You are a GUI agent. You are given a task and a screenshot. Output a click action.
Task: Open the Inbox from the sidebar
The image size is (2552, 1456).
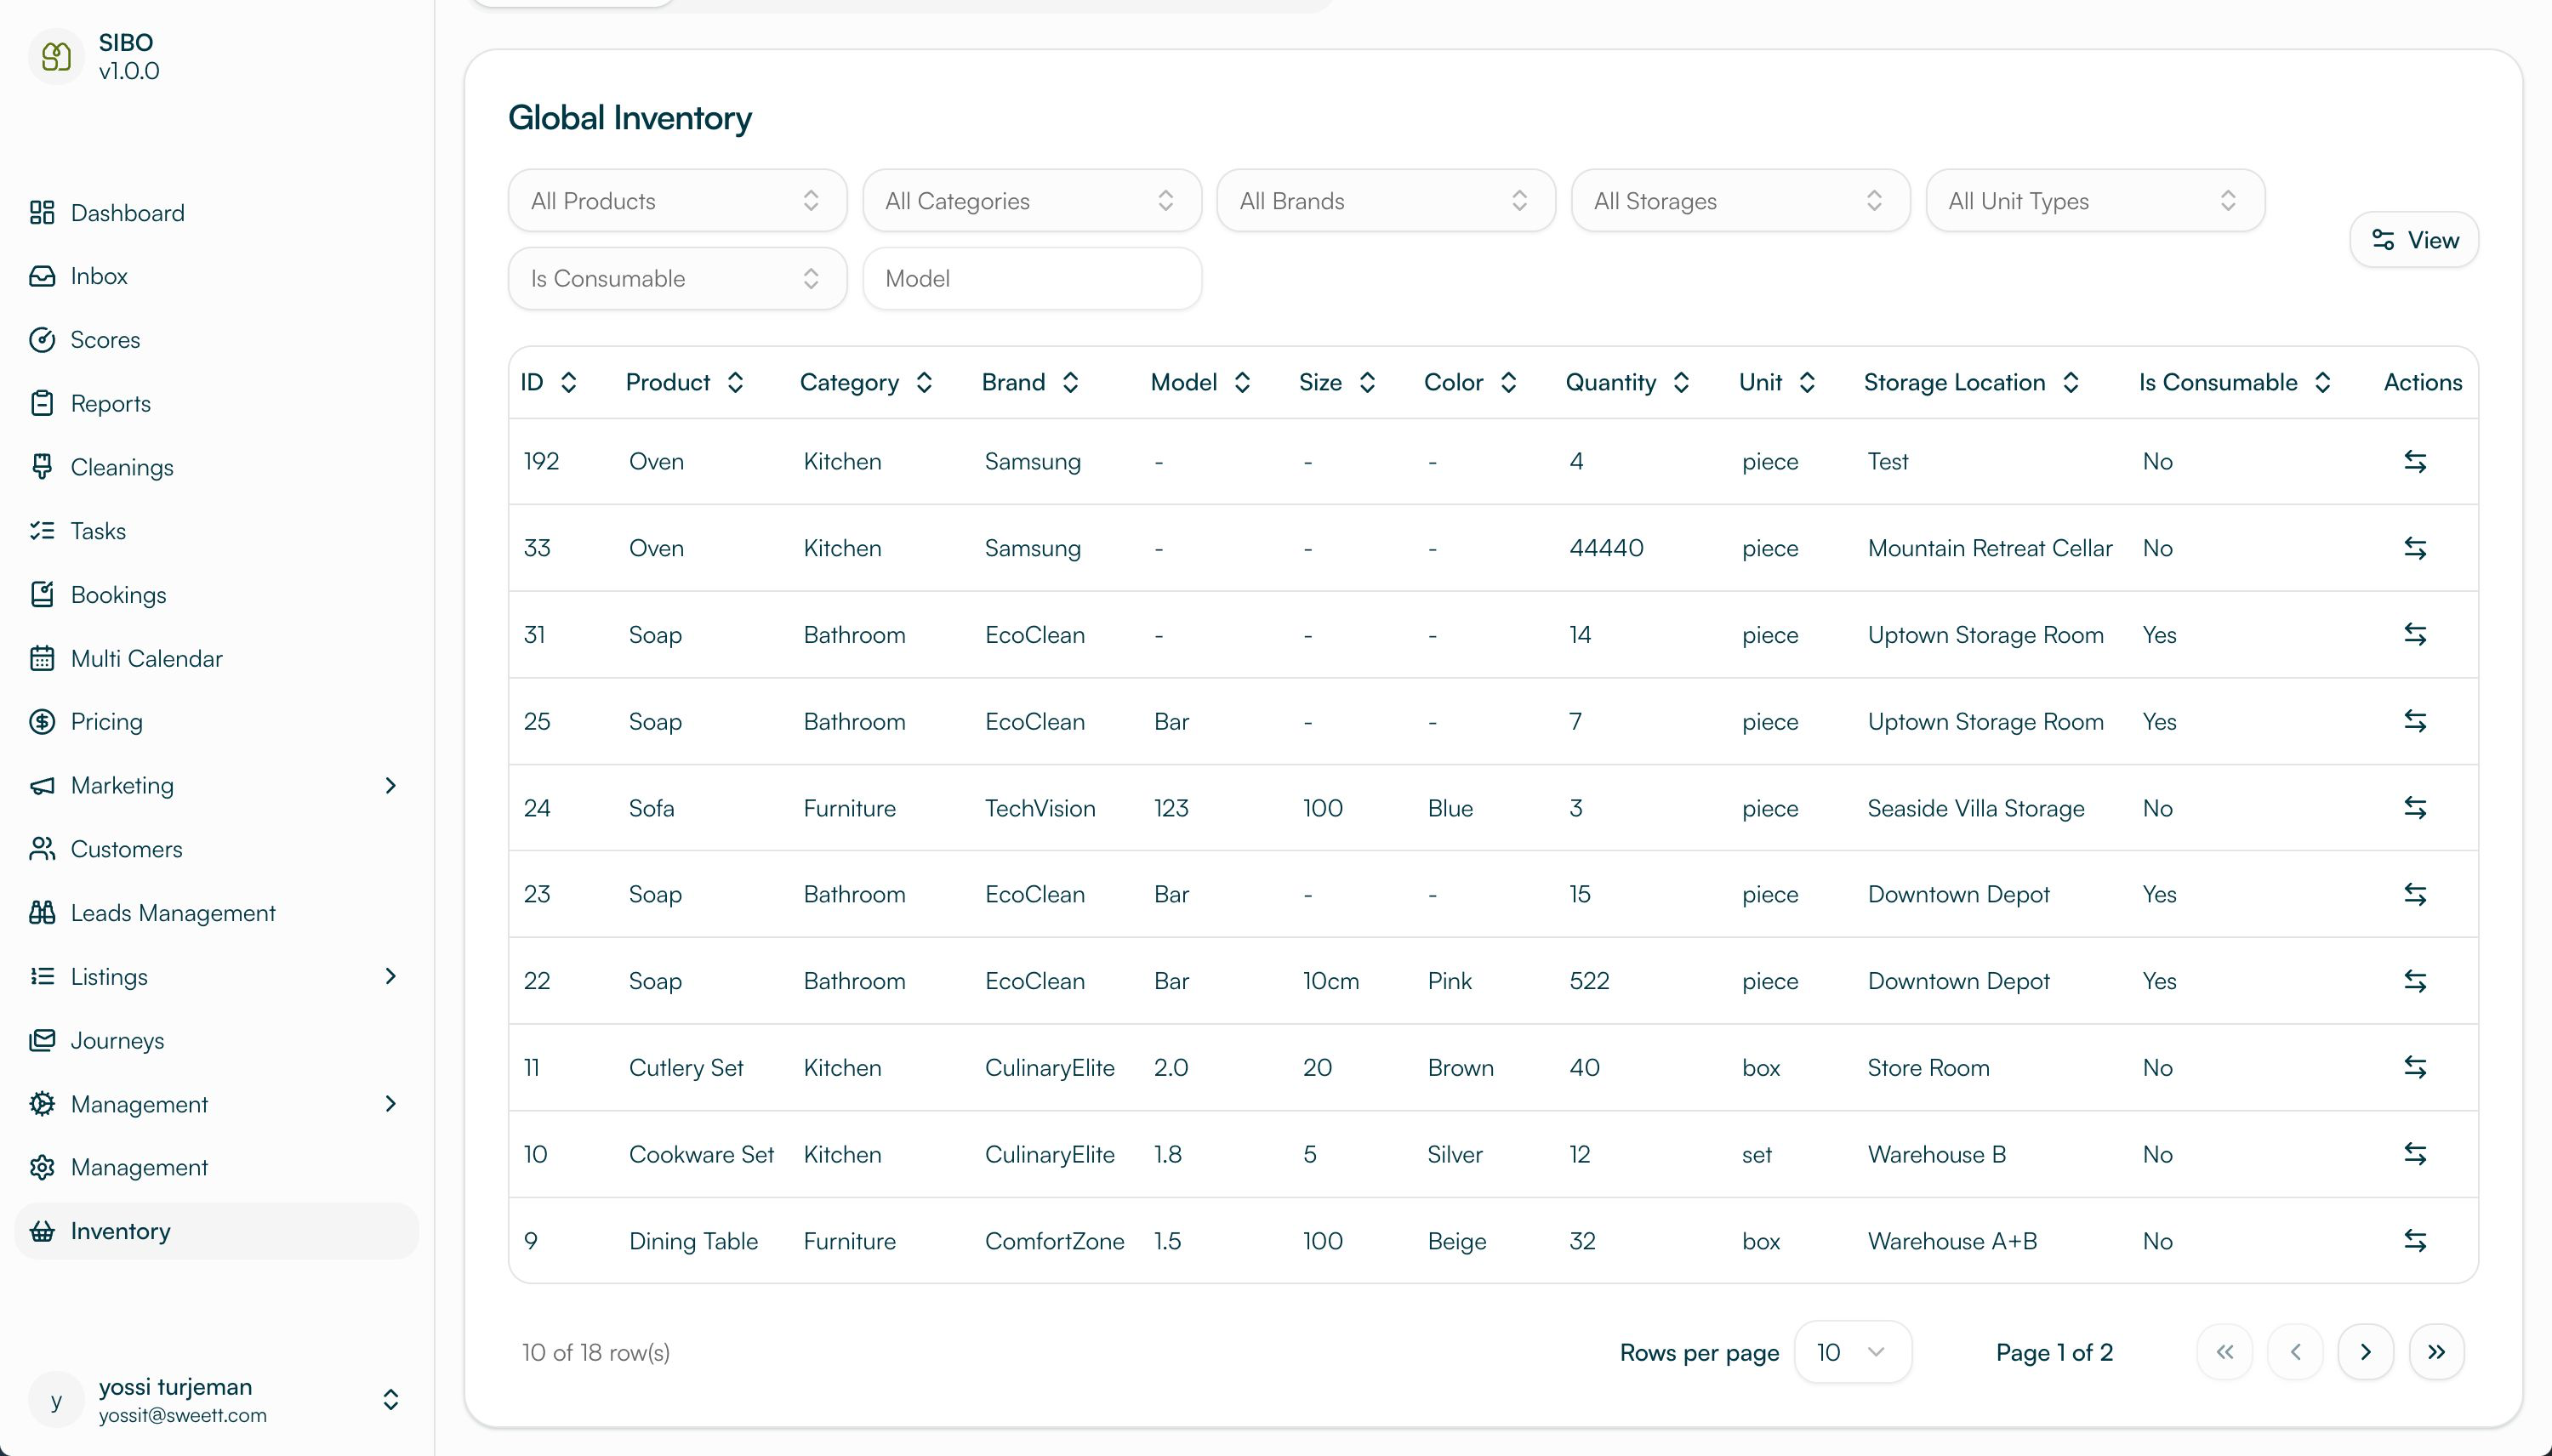coord(98,276)
